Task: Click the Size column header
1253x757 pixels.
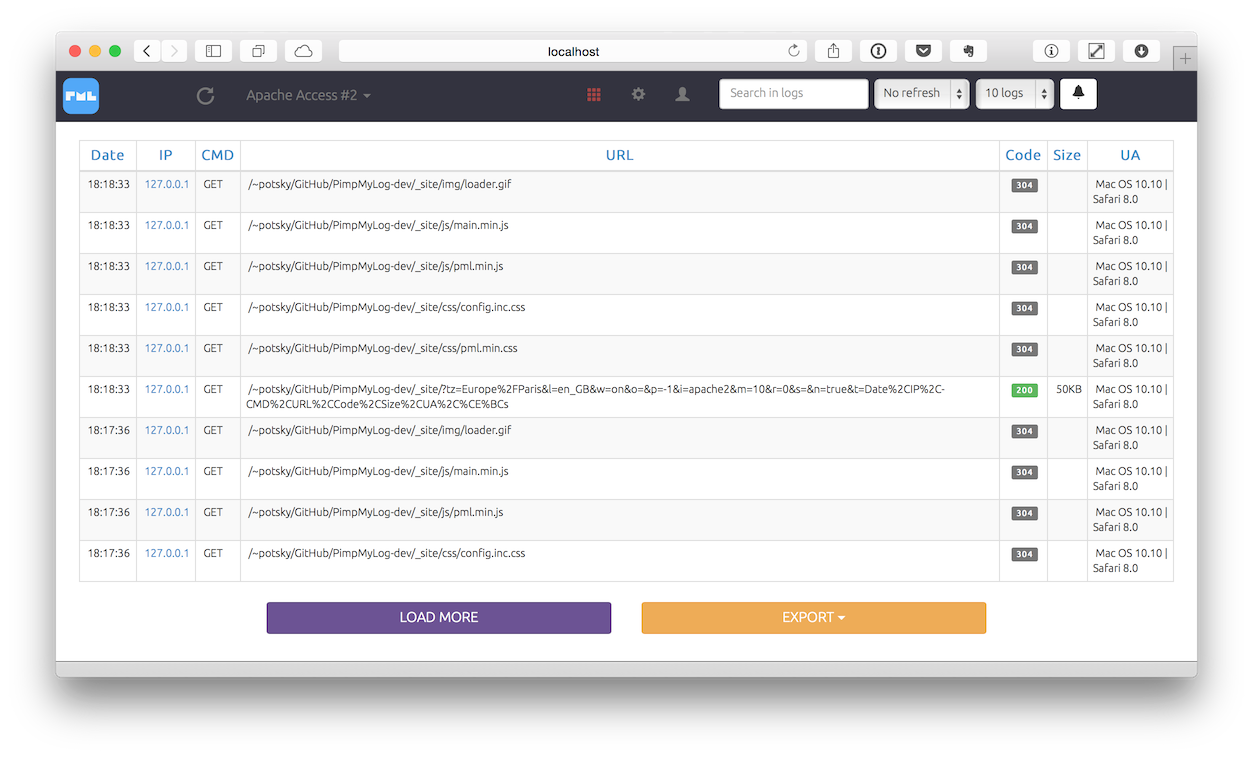Action: coord(1067,155)
